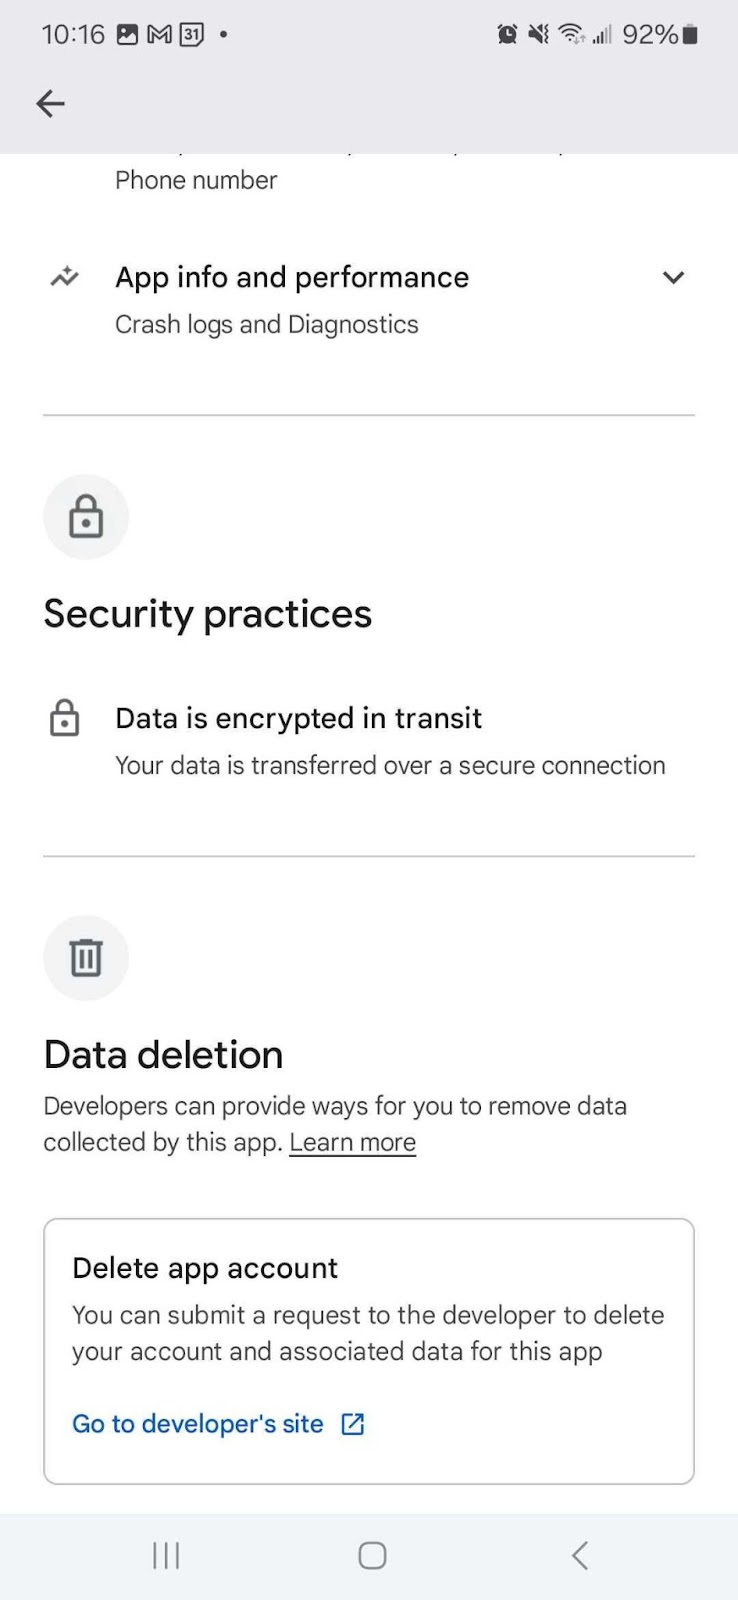Click the external link icon

pyautogui.click(x=353, y=1424)
